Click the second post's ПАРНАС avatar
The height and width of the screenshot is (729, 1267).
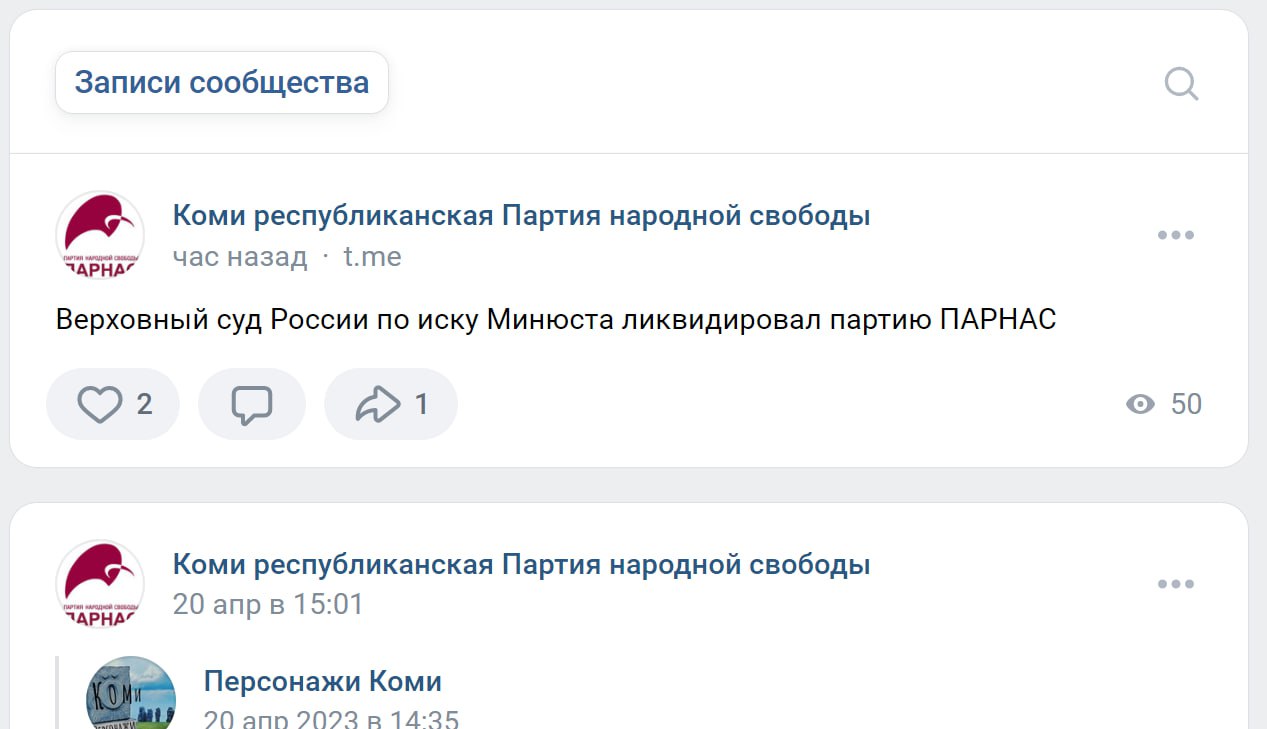(100, 585)
